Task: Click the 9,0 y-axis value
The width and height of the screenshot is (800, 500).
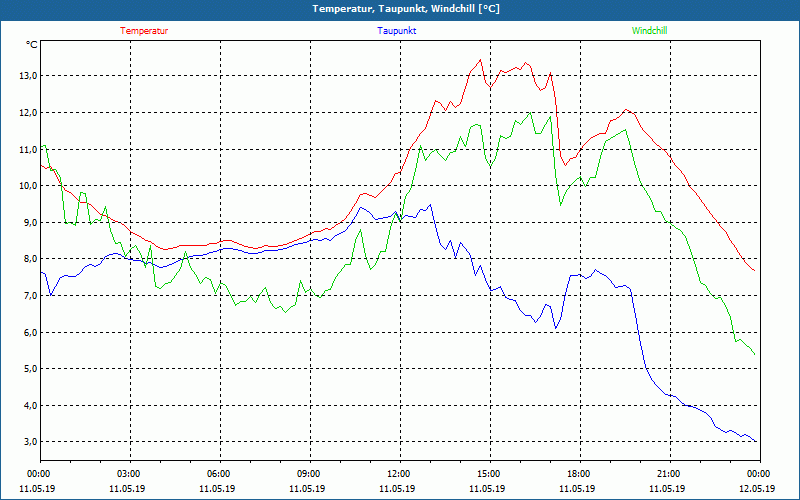Action: 30,222
